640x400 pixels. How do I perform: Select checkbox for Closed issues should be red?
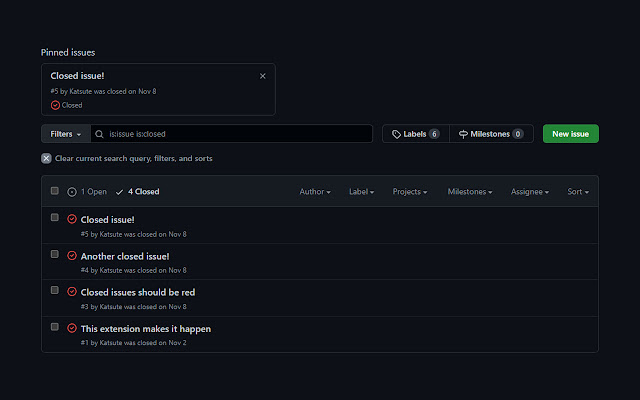[x=55, y=290]
